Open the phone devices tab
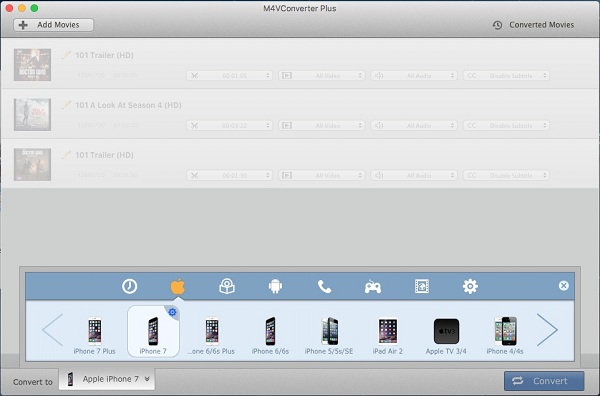The height and width of the screenshot is (396, 600). pos(324,286)
